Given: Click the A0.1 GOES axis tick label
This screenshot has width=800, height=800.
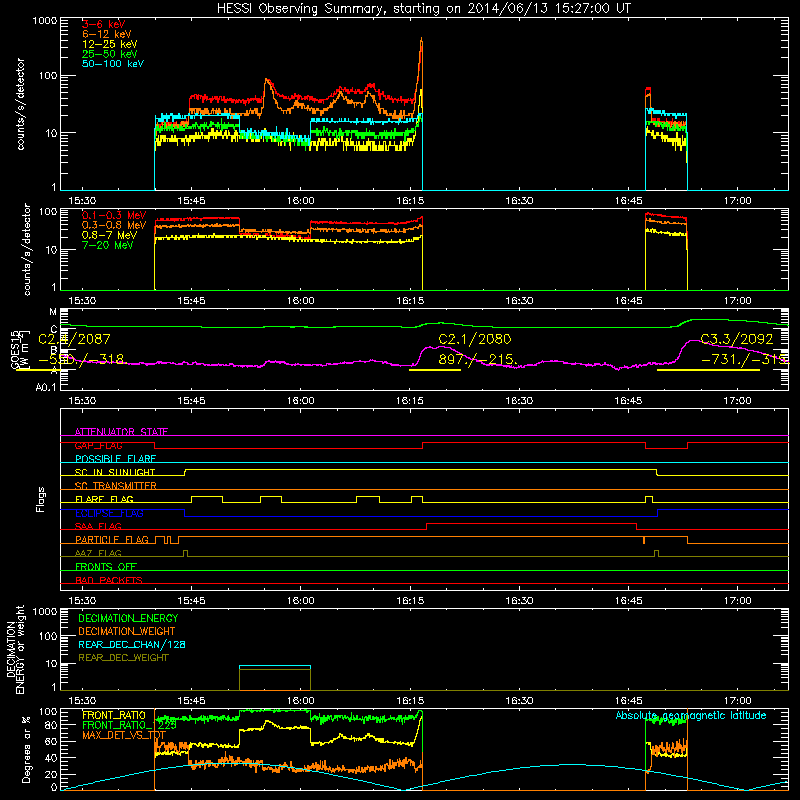Looking at the screenshot, I should point(46,388).
